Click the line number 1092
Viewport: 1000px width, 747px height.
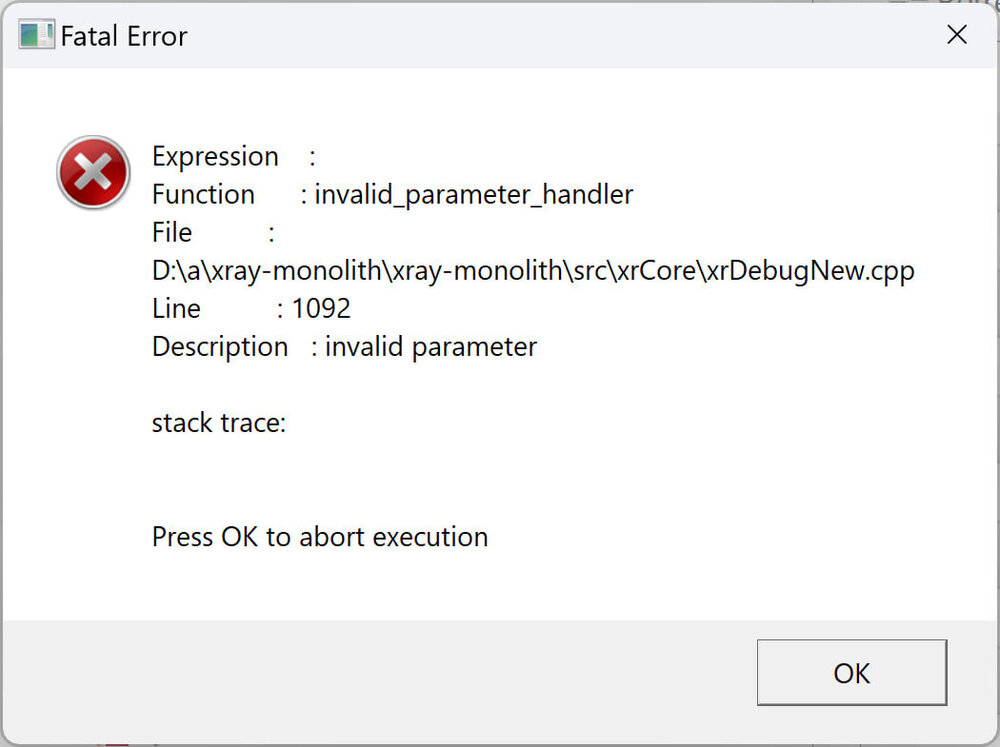tap(321, 309)
